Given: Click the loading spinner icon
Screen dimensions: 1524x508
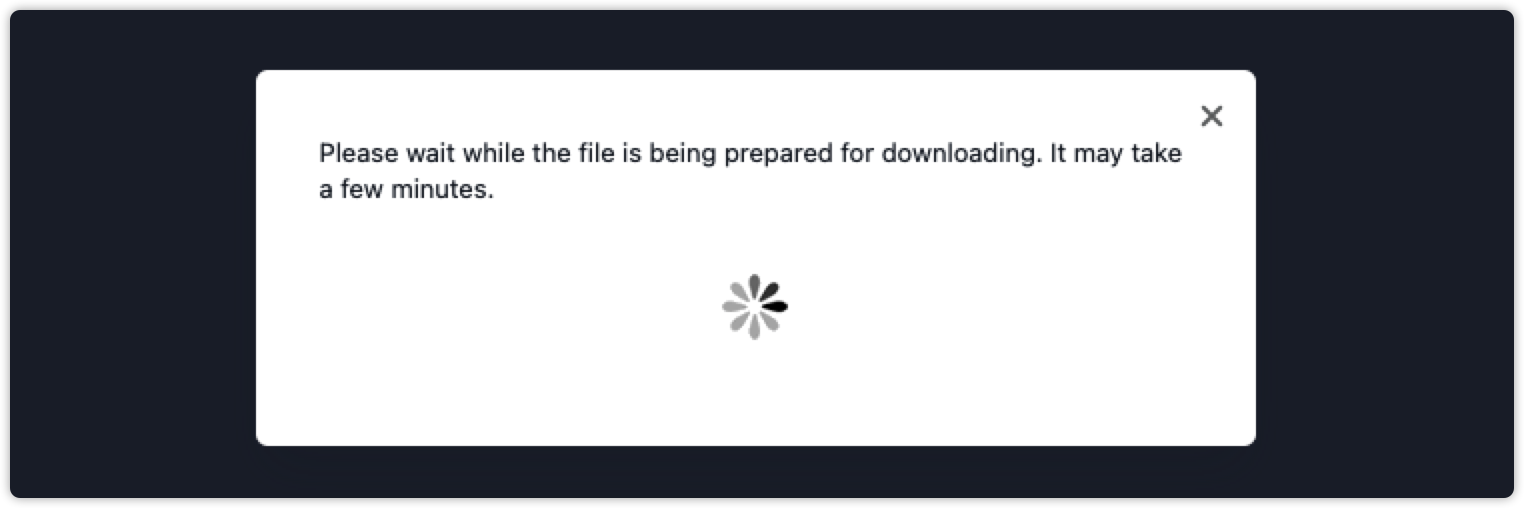Looking at the screenshot, I should [x=755, y=306].
